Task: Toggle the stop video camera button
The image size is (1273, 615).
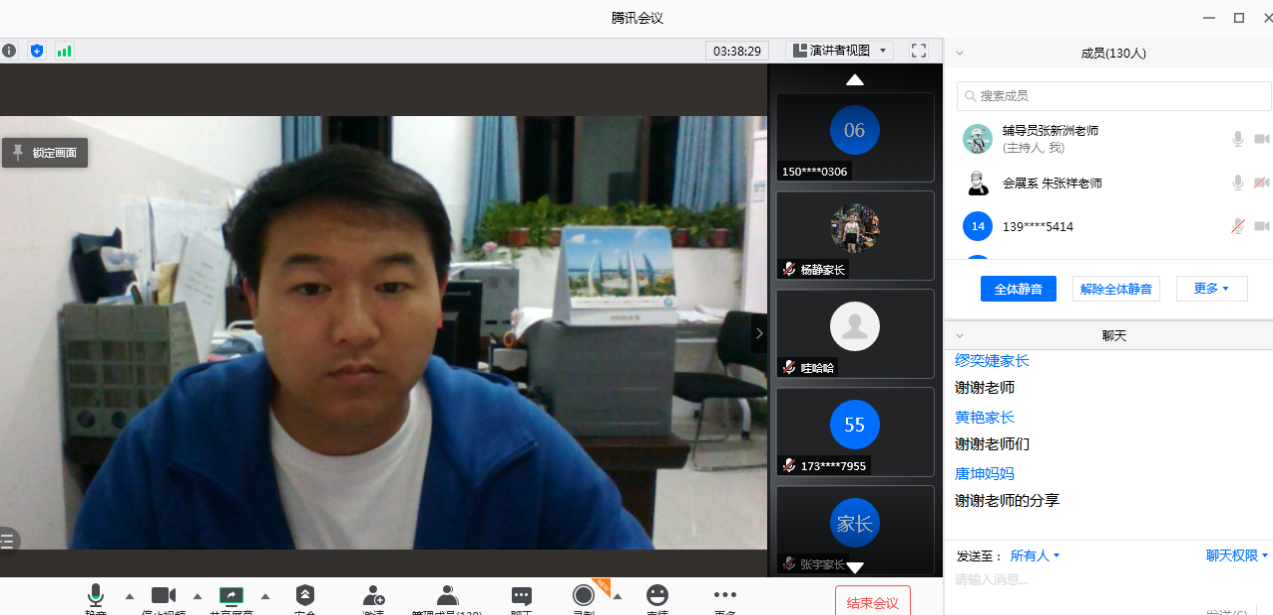Action: [x=163, y=596]
